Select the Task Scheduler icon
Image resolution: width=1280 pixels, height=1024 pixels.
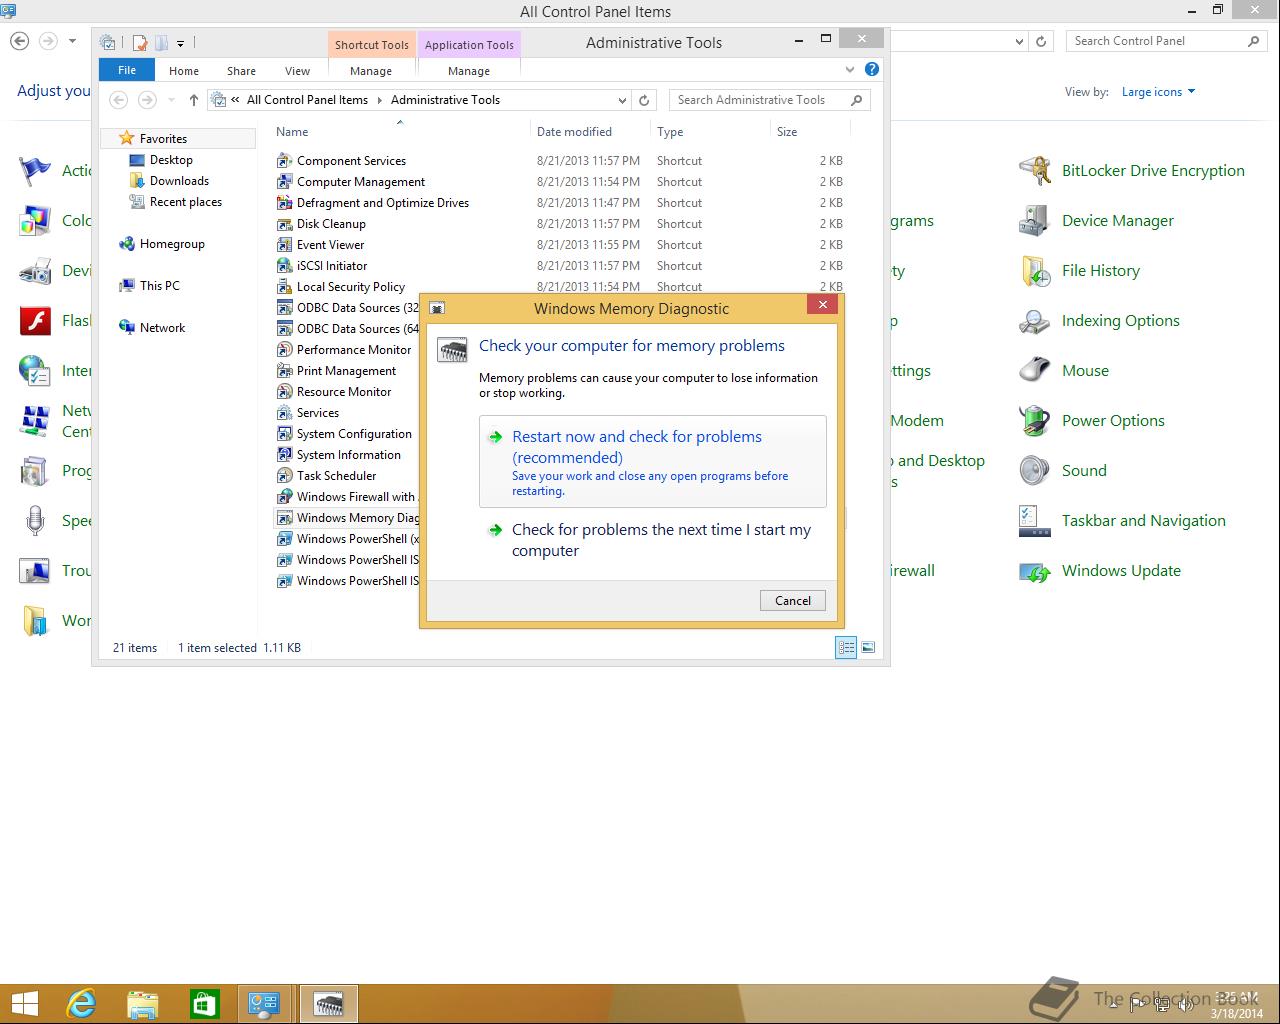[x=285, y=475]
